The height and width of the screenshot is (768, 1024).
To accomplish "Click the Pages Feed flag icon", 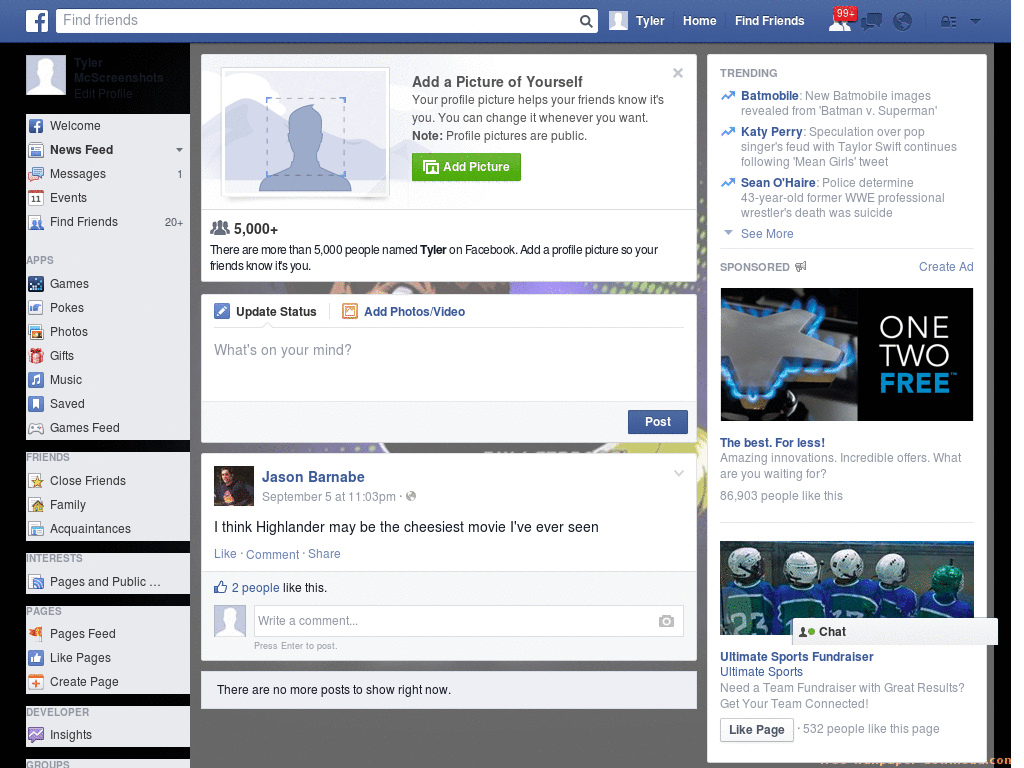I will (36, 633).
